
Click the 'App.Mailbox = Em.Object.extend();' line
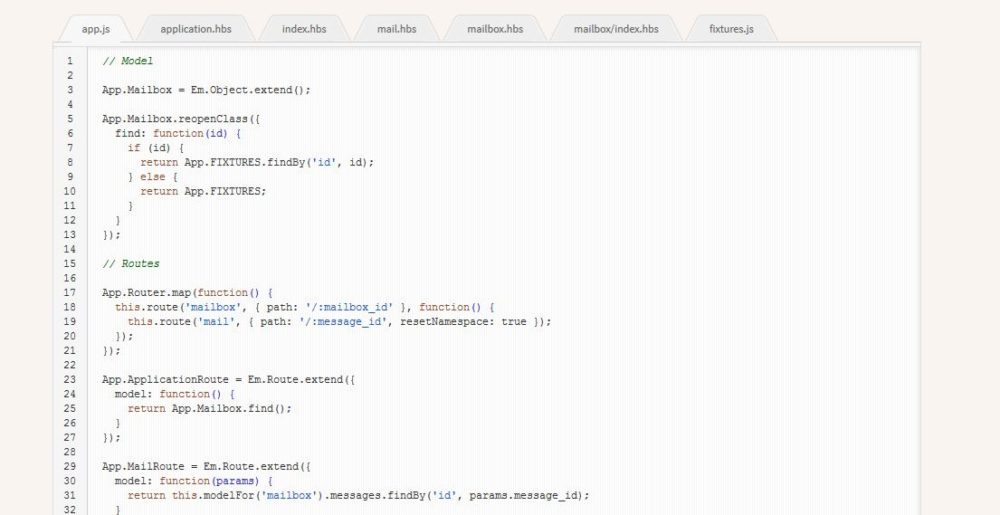point(206,90)
